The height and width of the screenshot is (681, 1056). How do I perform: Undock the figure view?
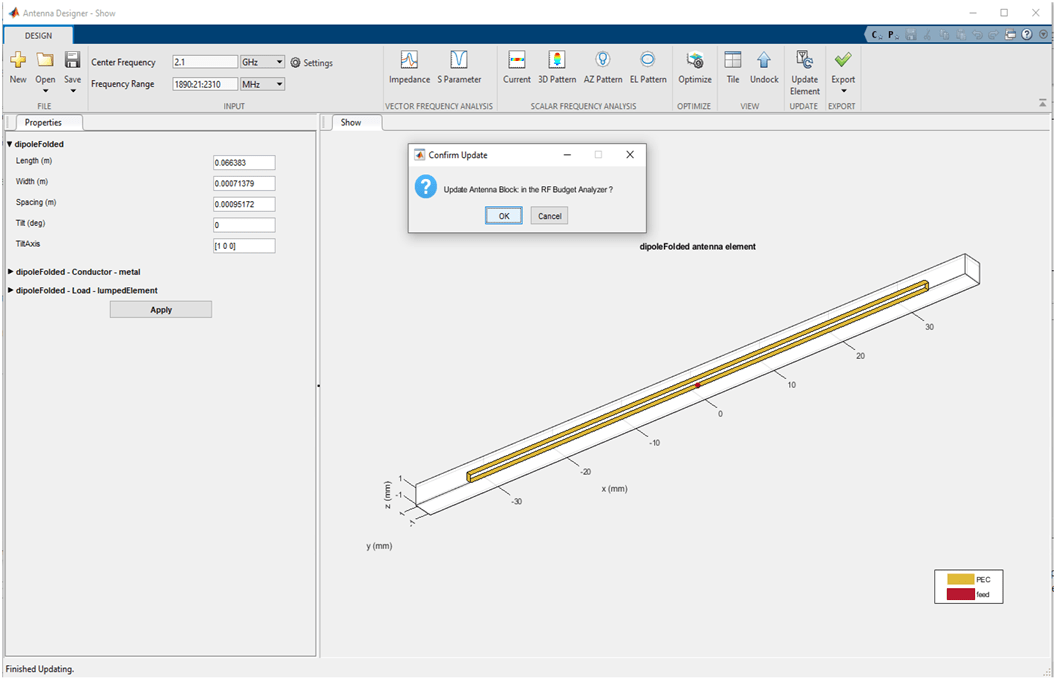pyautogui.click(x=764, y=67)
